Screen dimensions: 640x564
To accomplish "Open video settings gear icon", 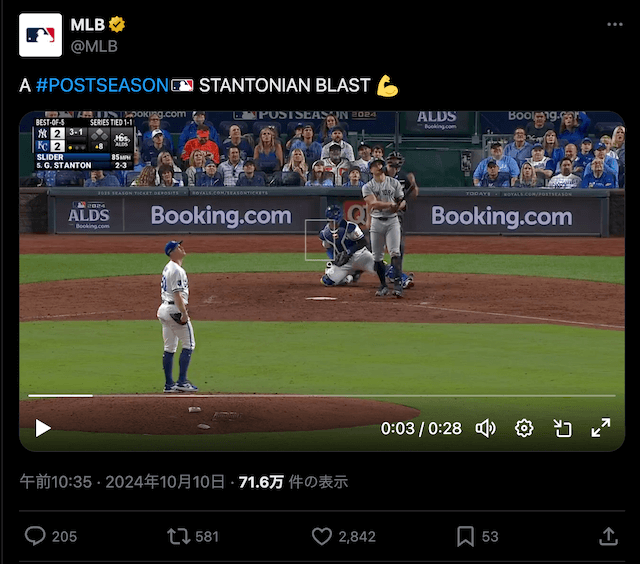I will pos(524,429).
